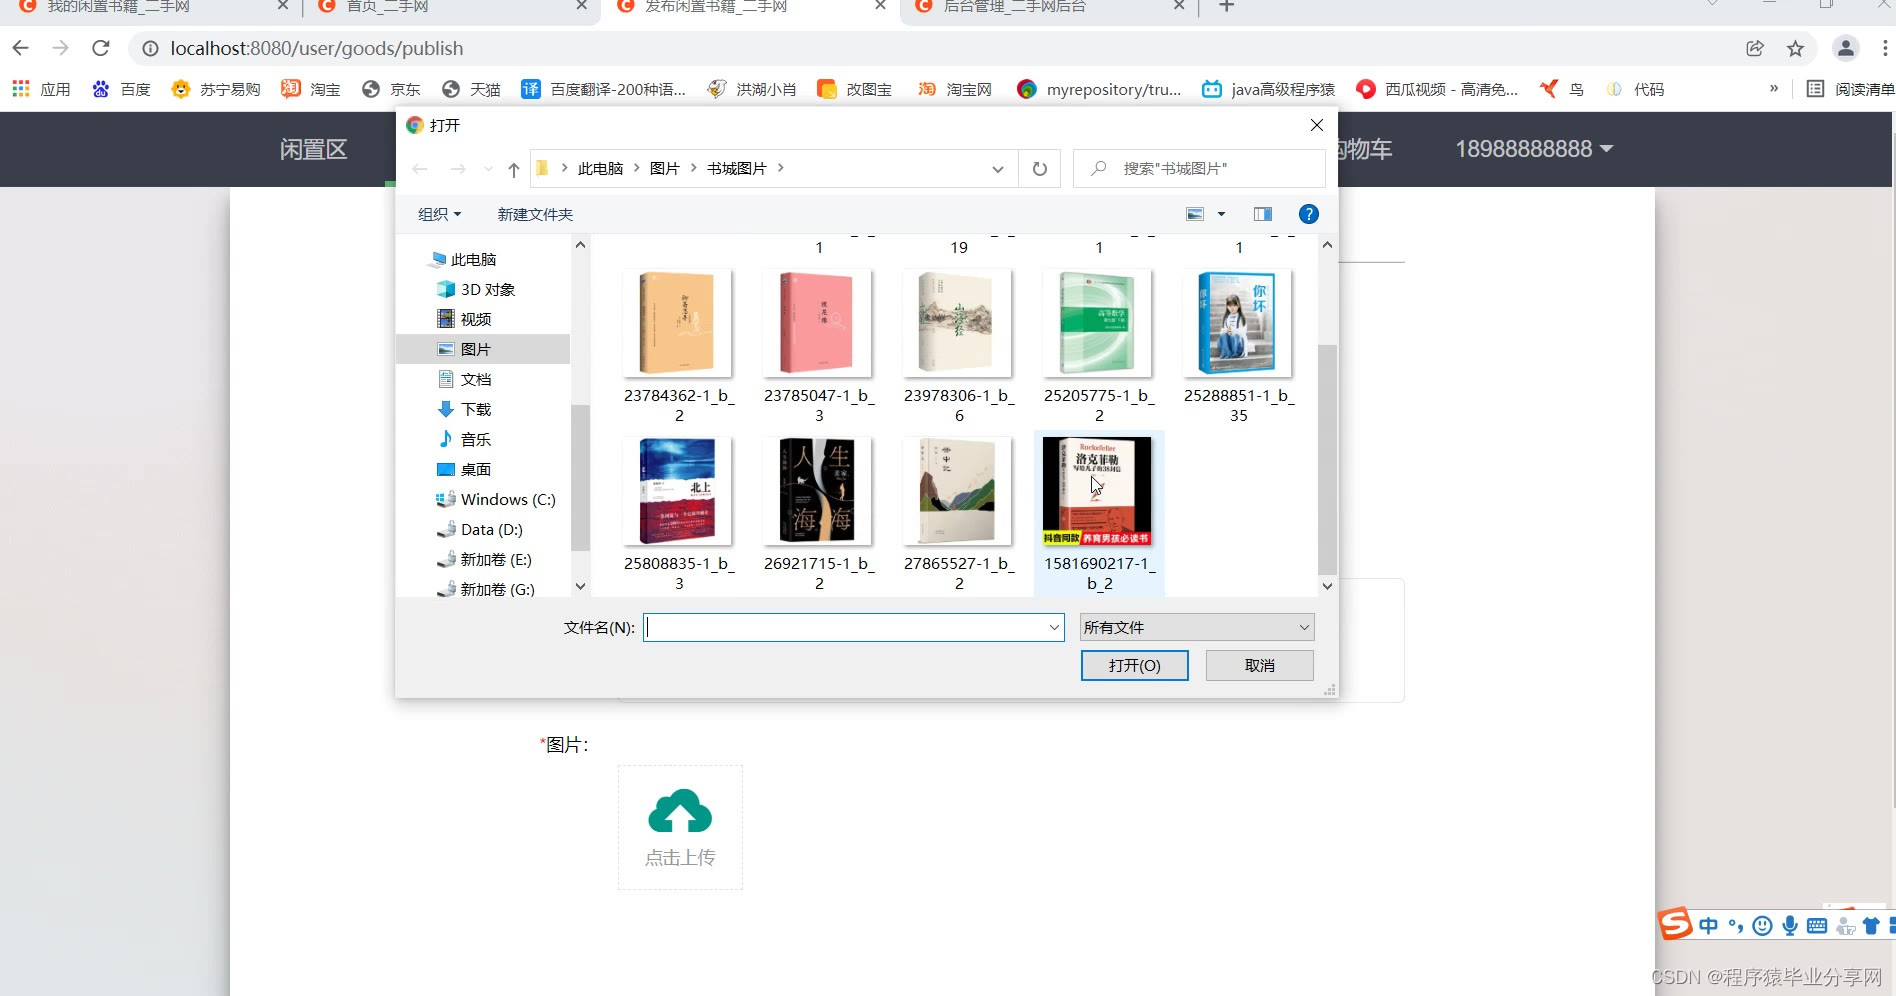The height and width of the screenshot is (996, 1896).
Task: Change the view with the view icon
Action: (1195, 214)
